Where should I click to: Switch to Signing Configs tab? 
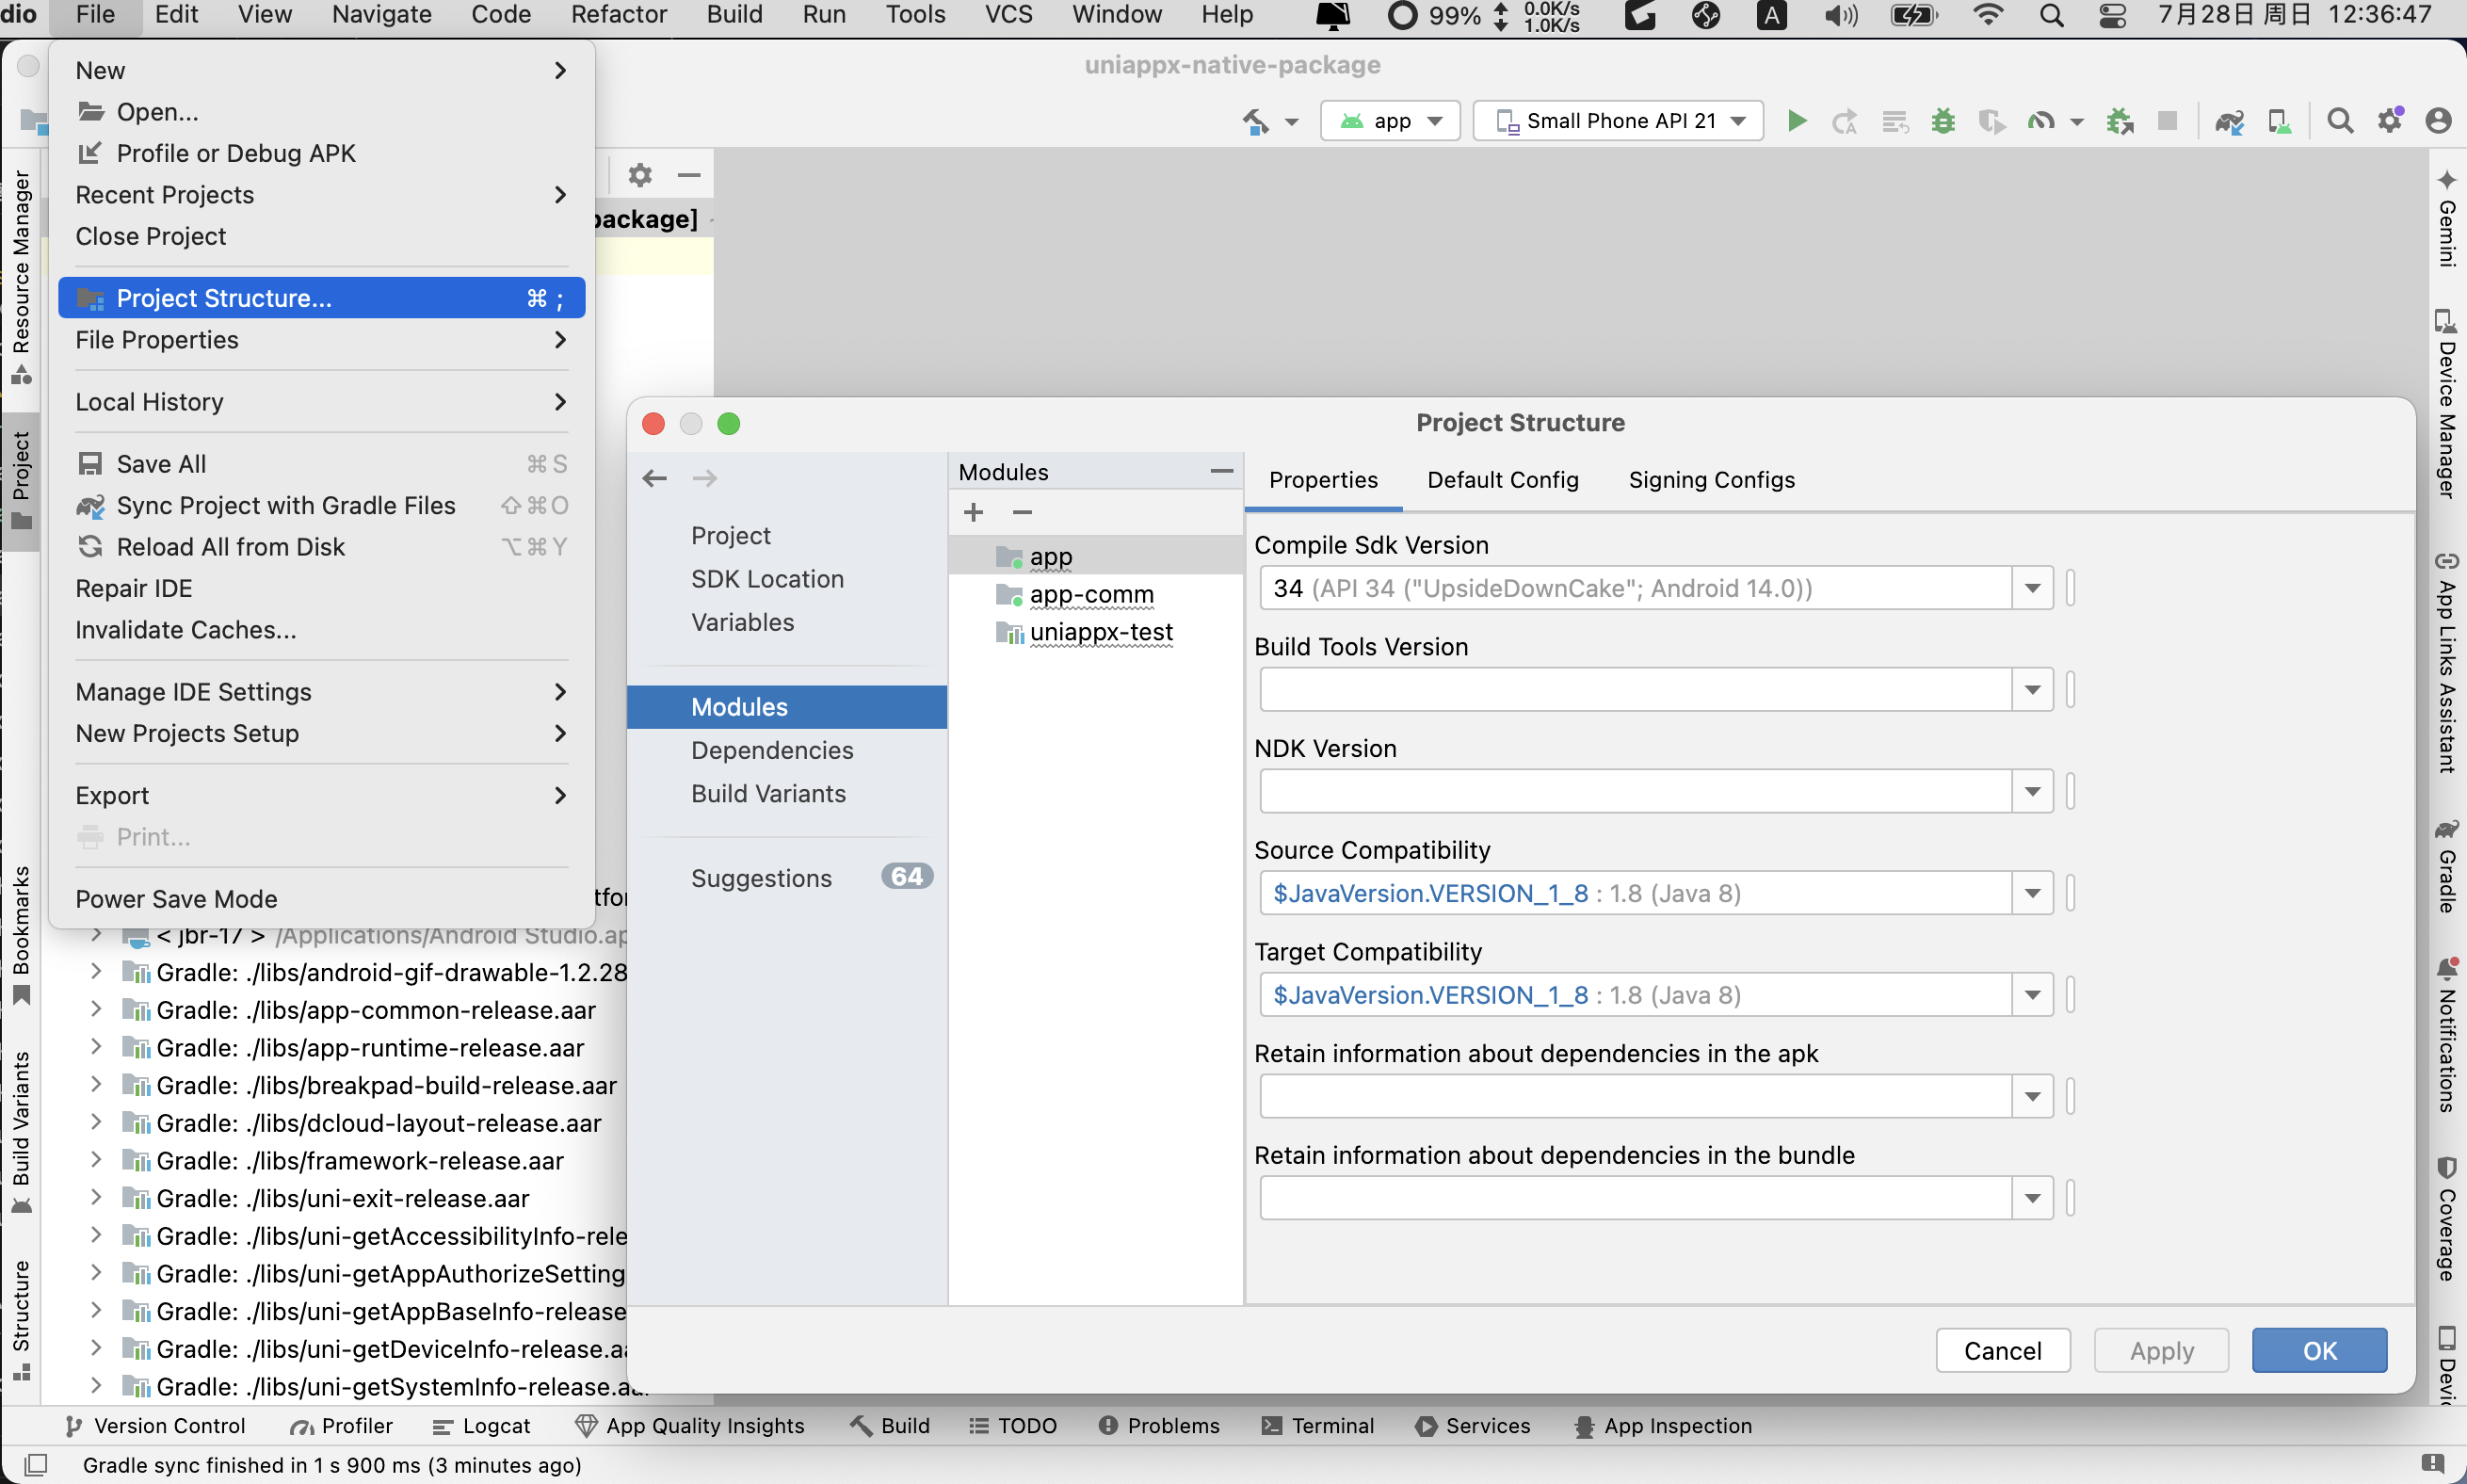(x=1711, y=480)
